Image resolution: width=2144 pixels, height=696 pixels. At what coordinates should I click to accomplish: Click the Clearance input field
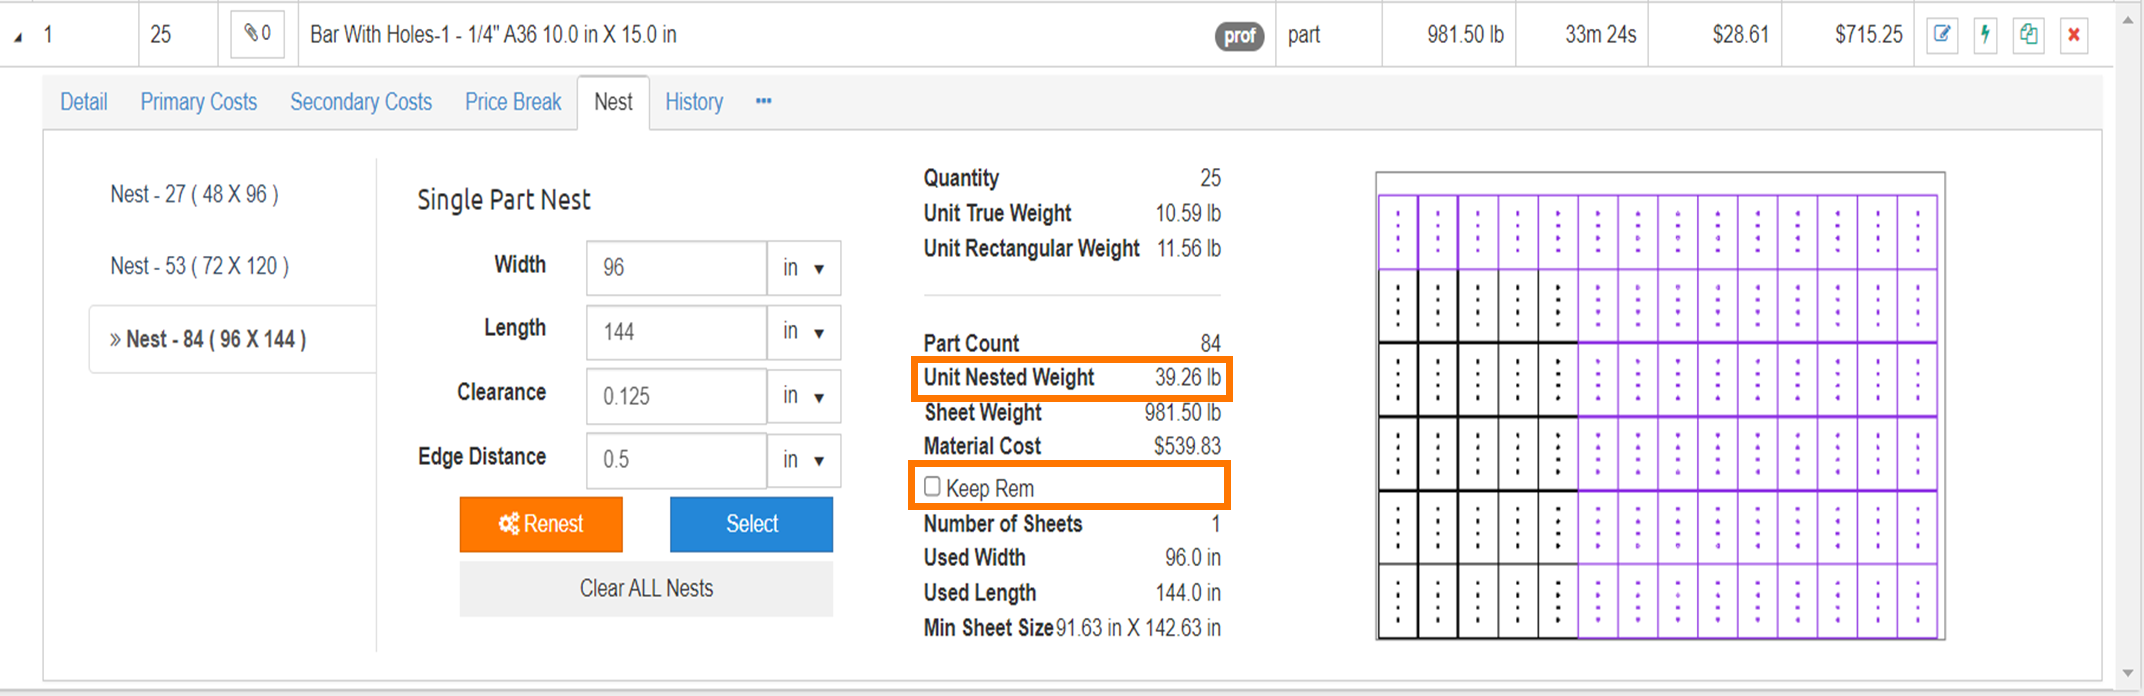(x=676, y=396)
